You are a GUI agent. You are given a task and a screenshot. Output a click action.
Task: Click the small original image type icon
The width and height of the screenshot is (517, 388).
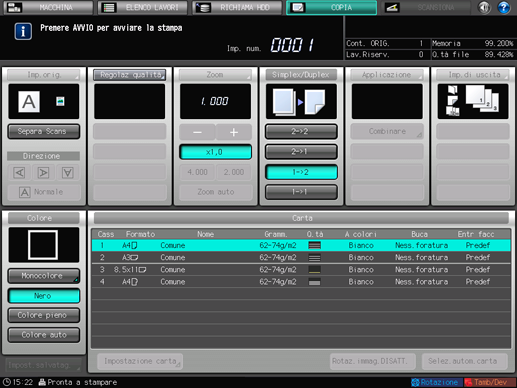click(x=60, y=101)
